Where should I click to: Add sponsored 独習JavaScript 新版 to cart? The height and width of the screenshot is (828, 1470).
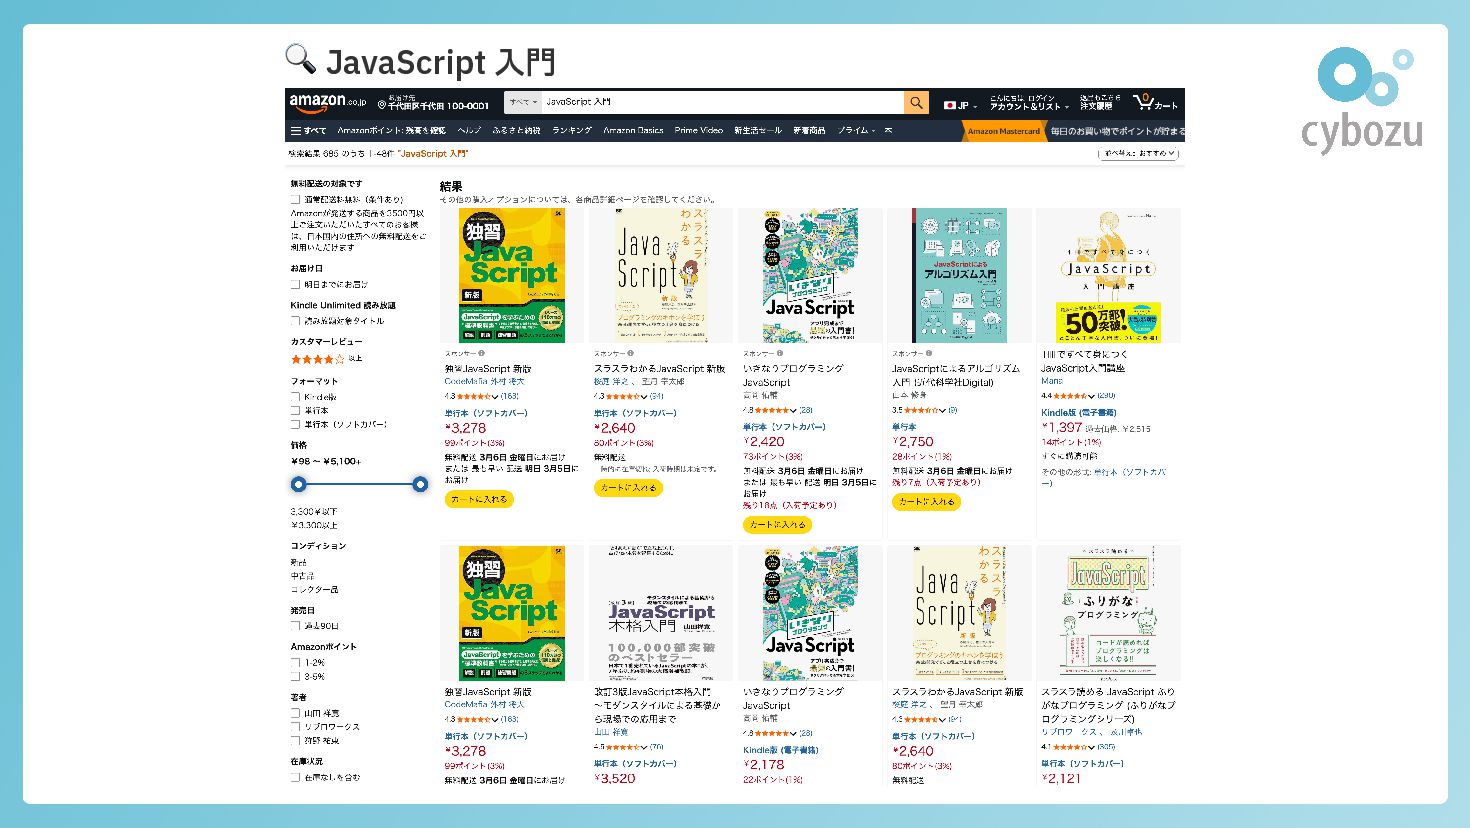479,499
